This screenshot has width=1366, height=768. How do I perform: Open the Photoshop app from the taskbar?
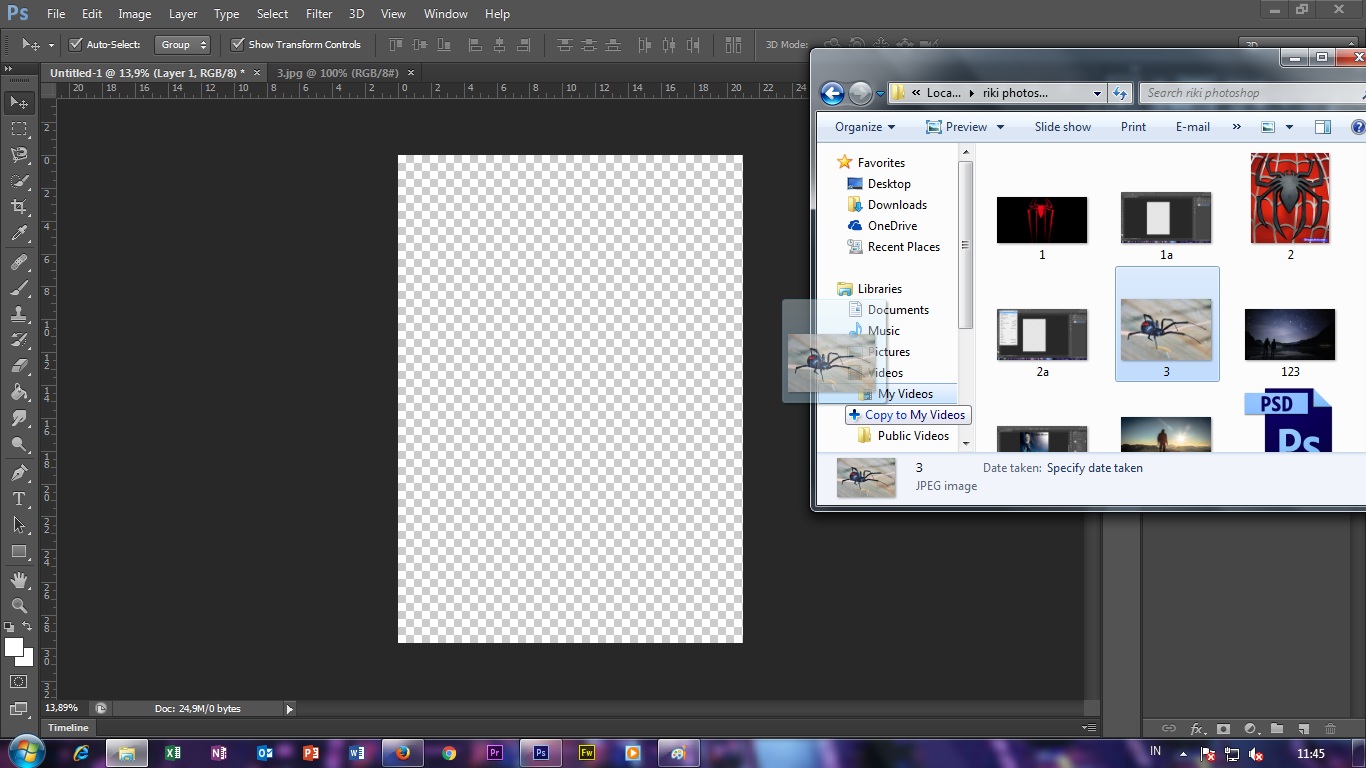click(x=539, y=752)
